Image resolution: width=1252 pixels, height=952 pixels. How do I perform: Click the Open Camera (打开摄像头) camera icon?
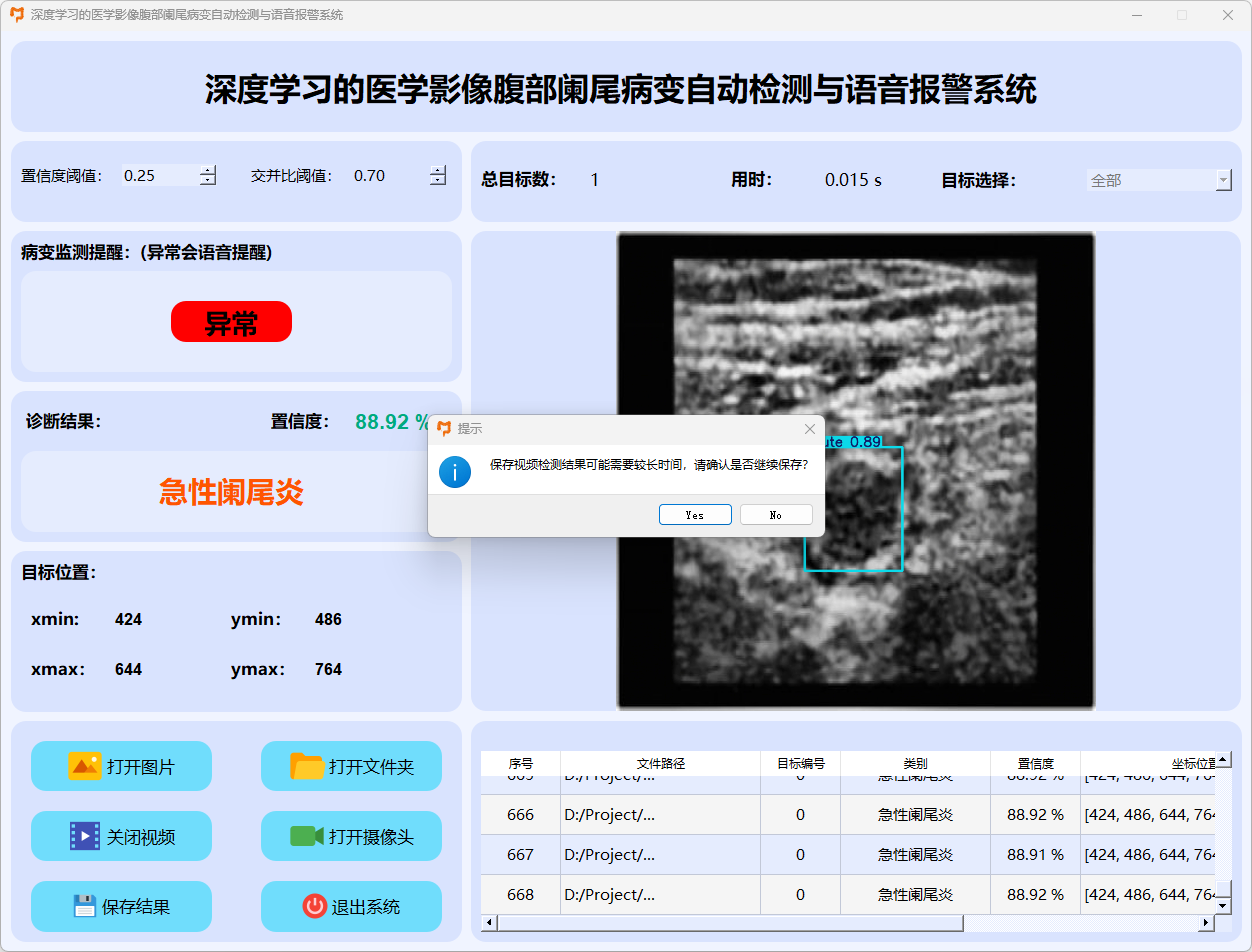pyautogui.click(x=307, y=836)
